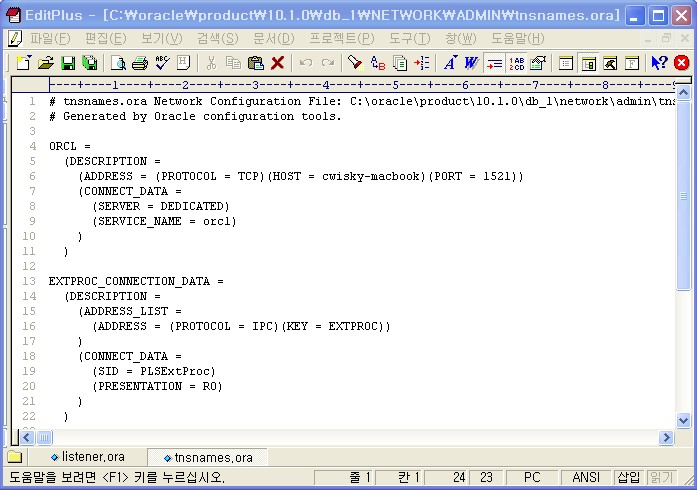Click the window icon marked F
697x490 pixels.
tap(632, 63)
